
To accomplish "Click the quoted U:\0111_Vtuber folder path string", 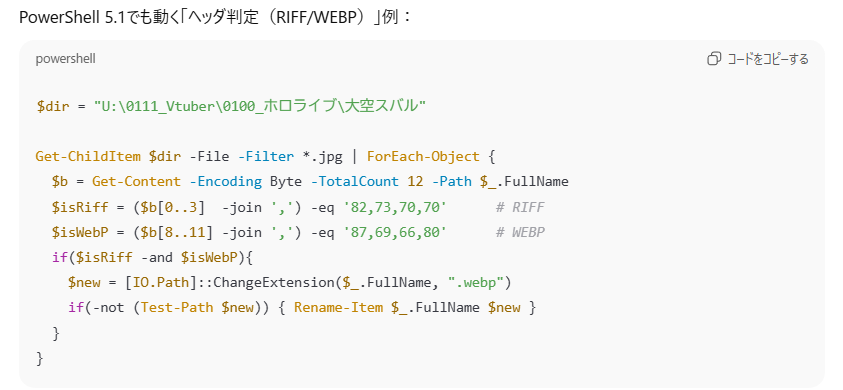I will (260, 106).
